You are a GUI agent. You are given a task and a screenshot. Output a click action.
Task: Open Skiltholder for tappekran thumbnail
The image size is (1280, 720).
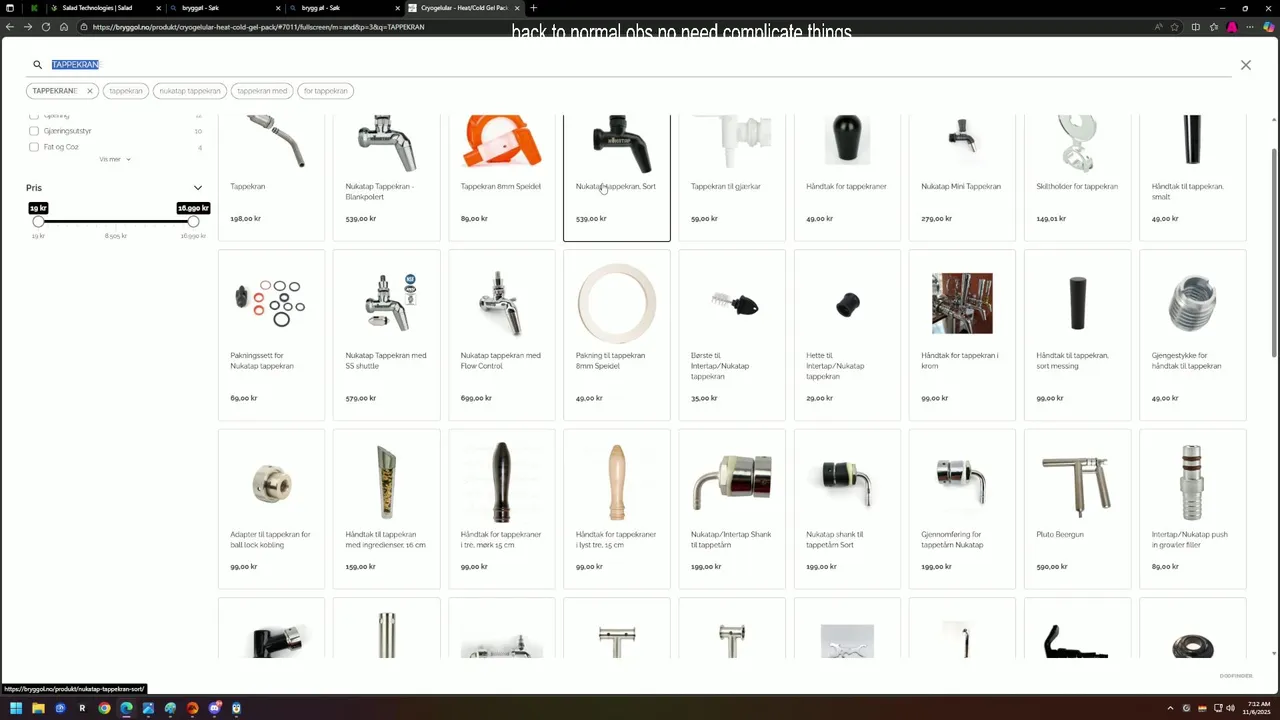[1077, 143]
